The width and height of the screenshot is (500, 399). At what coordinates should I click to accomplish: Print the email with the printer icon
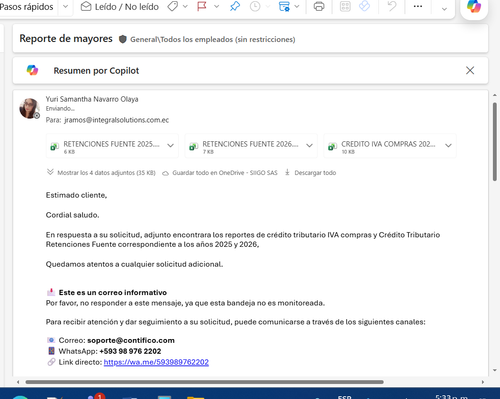319,6
